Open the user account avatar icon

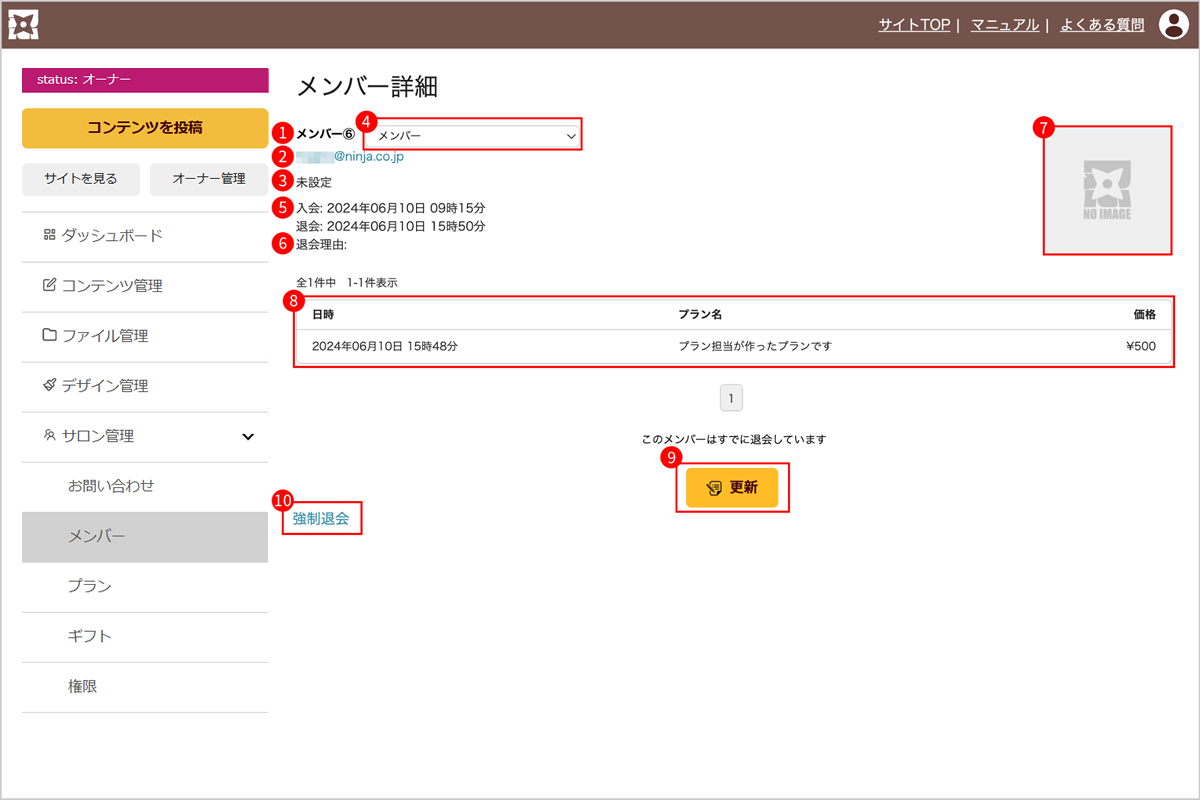click(1173, 25)
